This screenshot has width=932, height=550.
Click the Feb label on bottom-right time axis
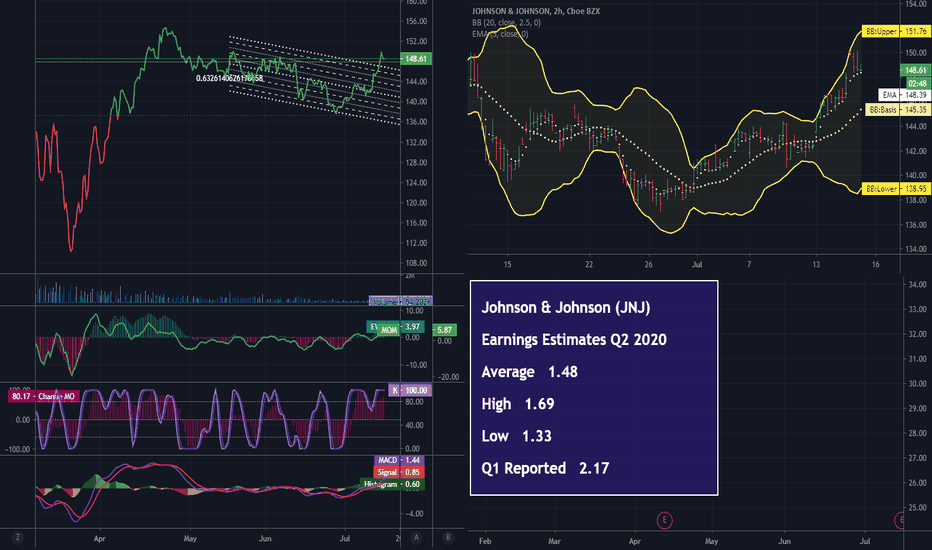(x=485, y=541)
